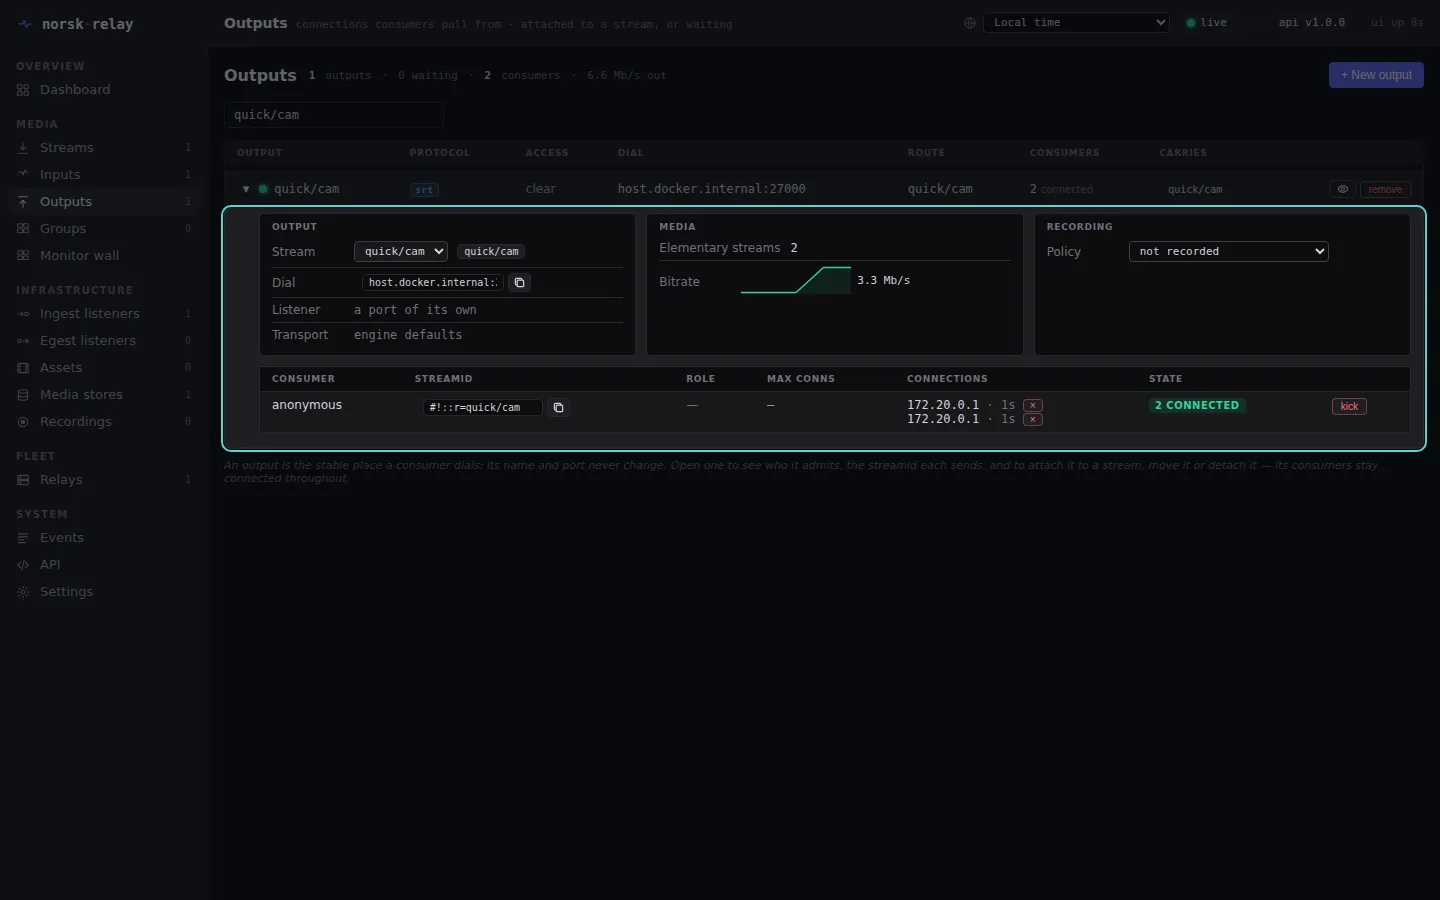
Task: Click the Events sidebar icon
Action: click(23, 538)
